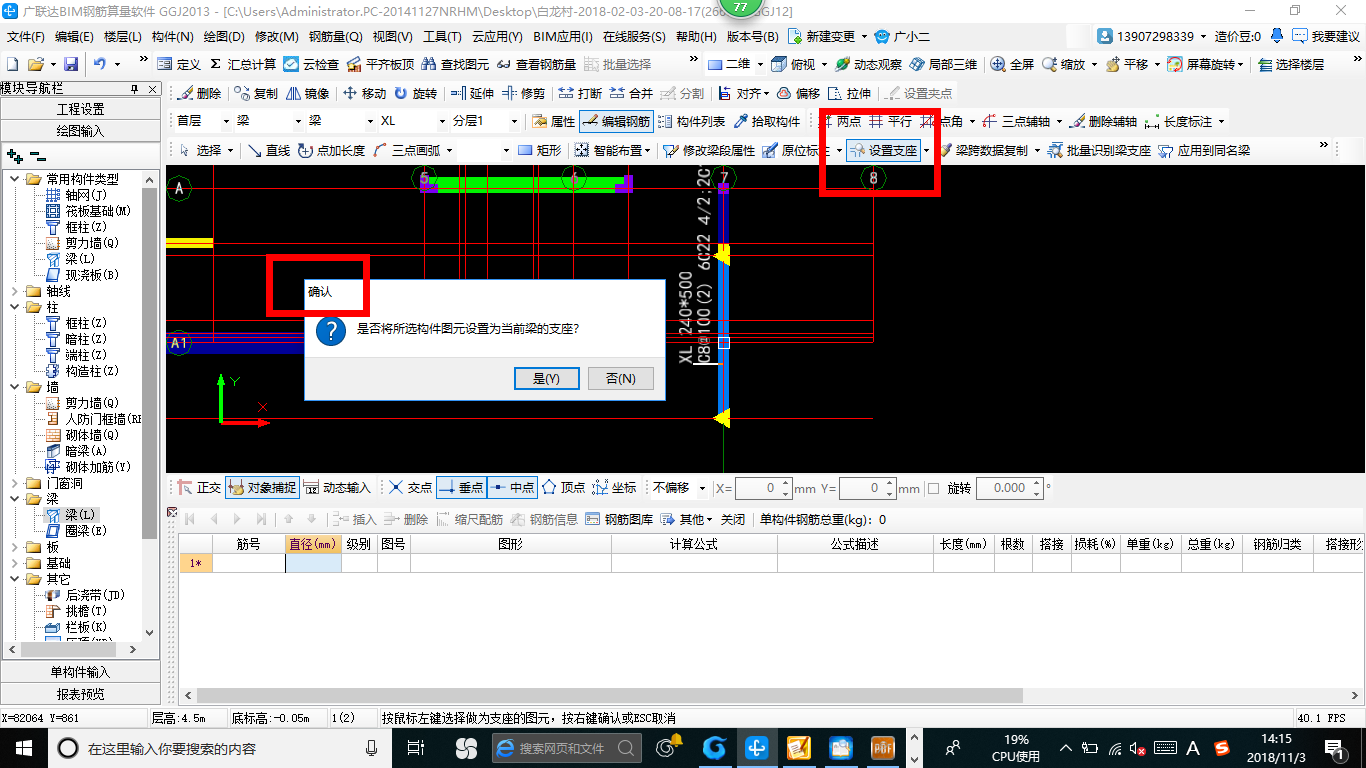Click 修改梁段属性 modify beam segment properties
1366x768 pixels.
pyautogui.click(x=709, y=151)
